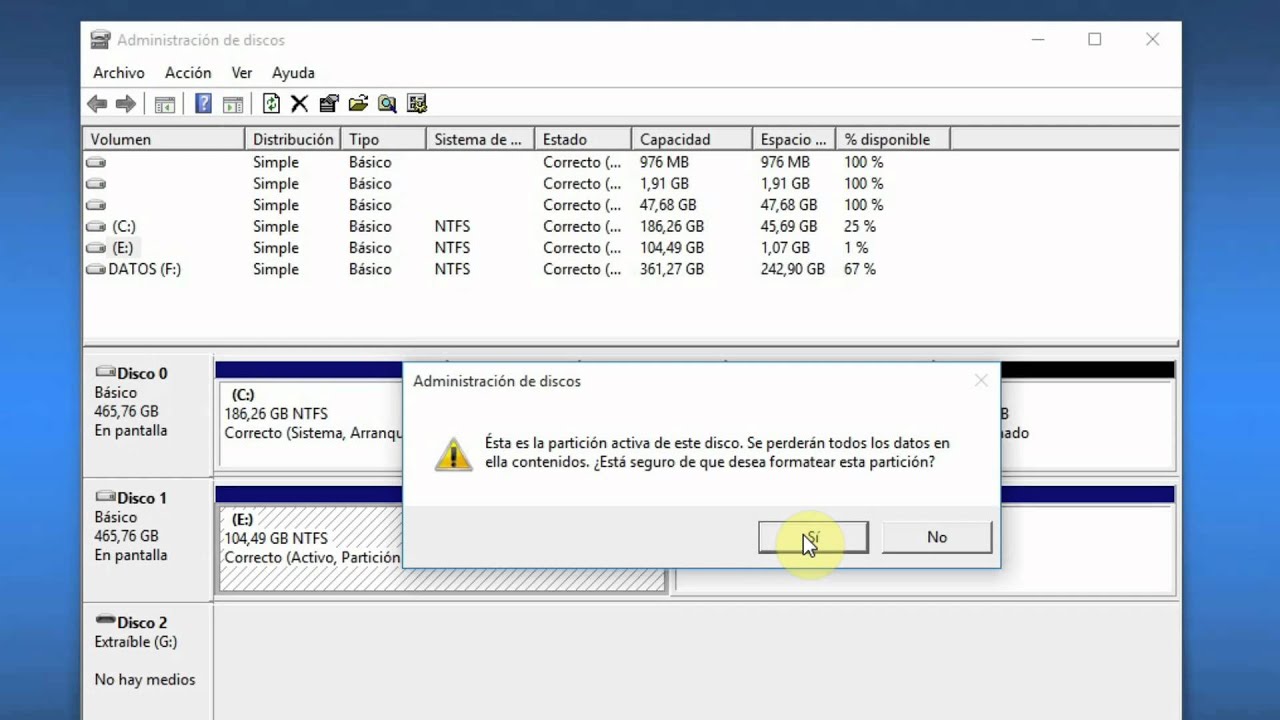Screen dimensions: 1280x720
Task: Click the open folder toolbar icon
Action: point(358,103)
